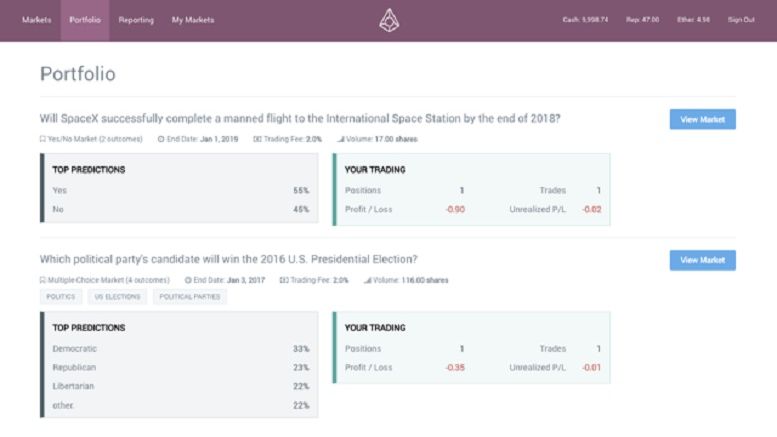Open the Markets tab
This screenshot has width=777, height=437.
37,20
